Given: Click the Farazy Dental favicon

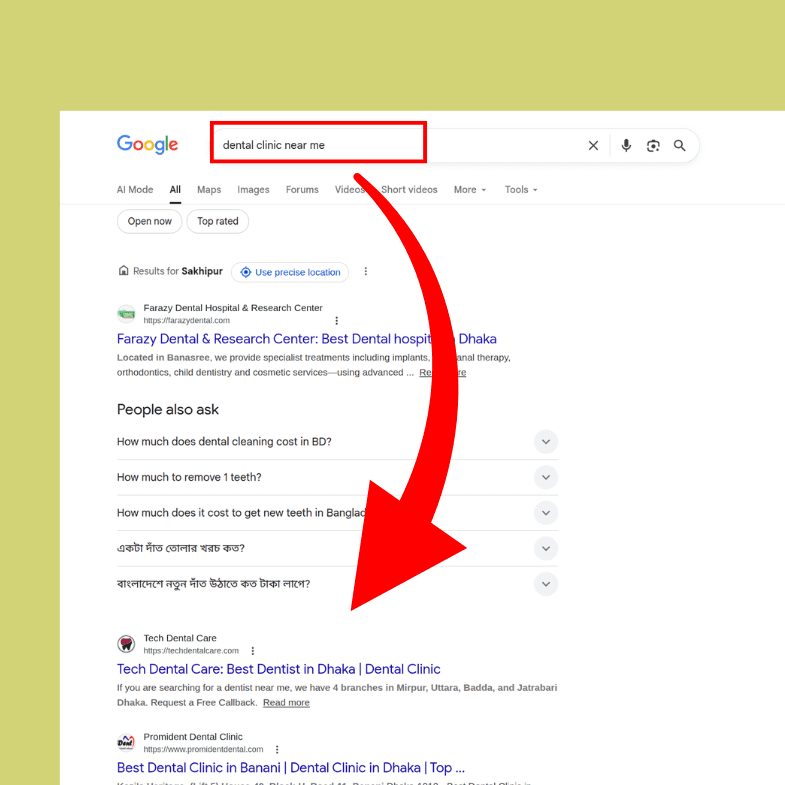Looking at the screenshot, I should [x=126, y=314].
